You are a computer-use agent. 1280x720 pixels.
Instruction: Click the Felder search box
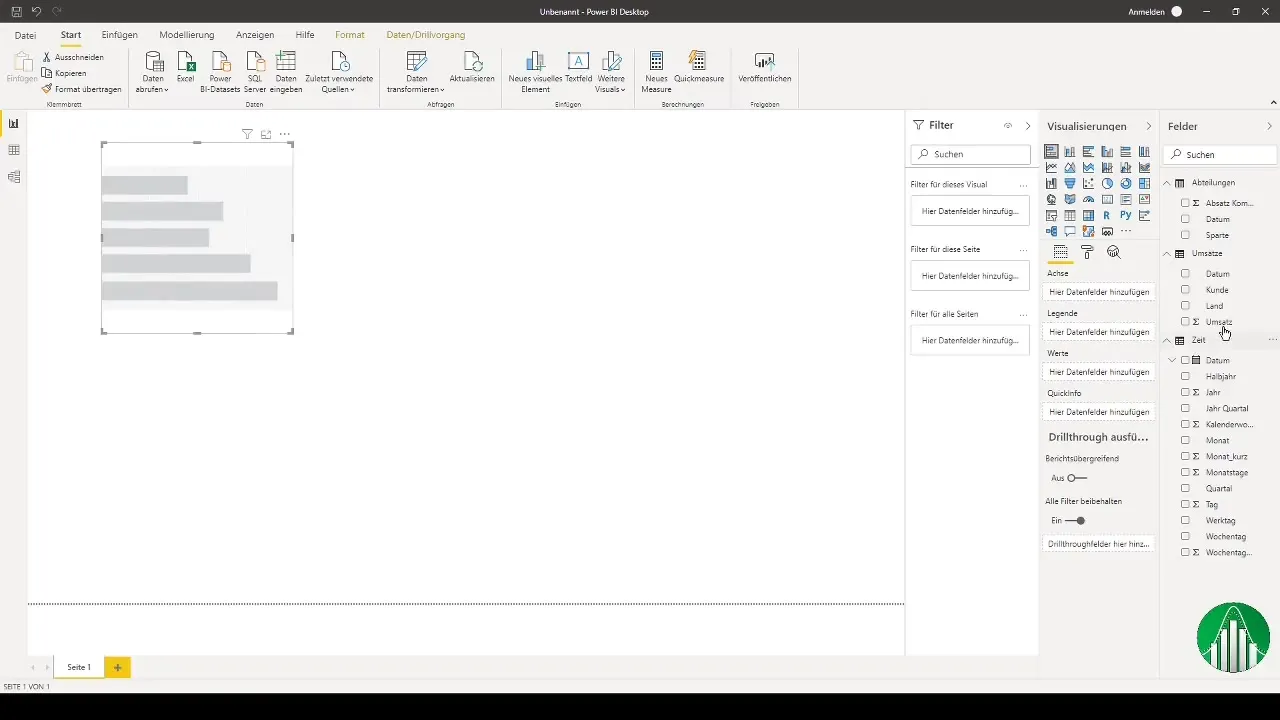point(1221,155)
